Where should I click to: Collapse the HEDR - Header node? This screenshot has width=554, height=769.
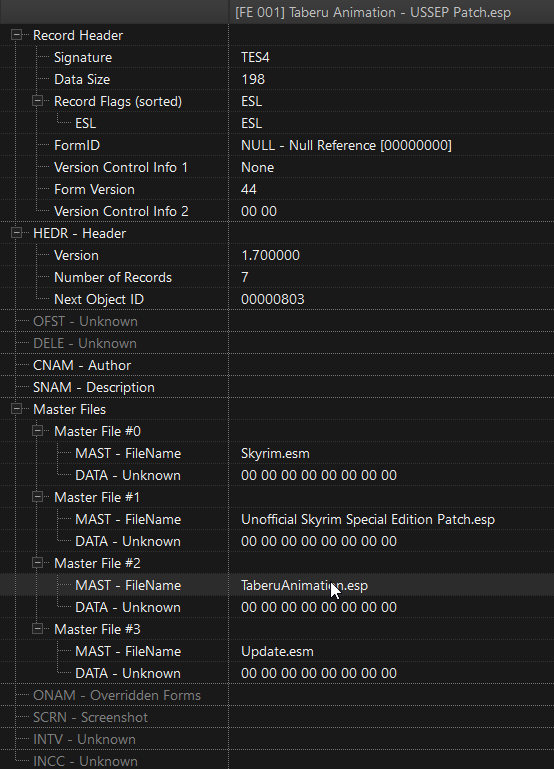pyautogui.click(x=17, y=233)
